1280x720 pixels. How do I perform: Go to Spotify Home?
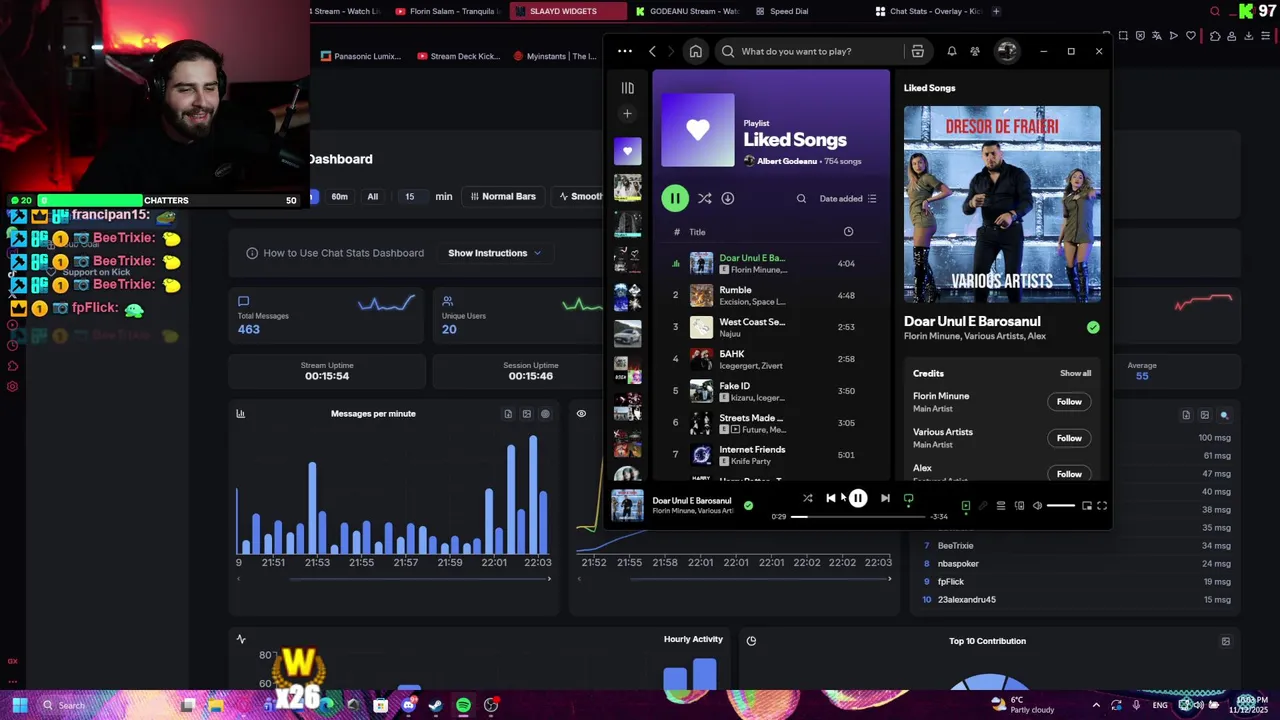click(x=696, y=51)
